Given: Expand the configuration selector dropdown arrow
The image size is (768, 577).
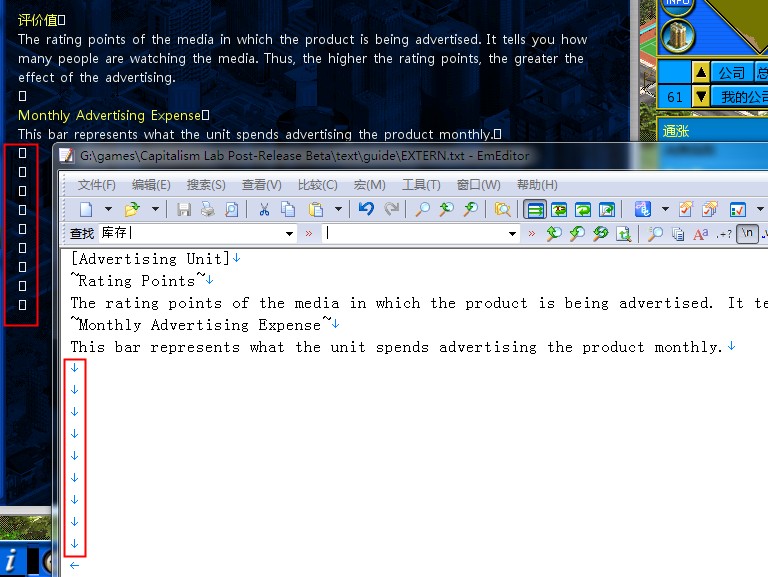Looking at the screenshot, I should [665, 209].
